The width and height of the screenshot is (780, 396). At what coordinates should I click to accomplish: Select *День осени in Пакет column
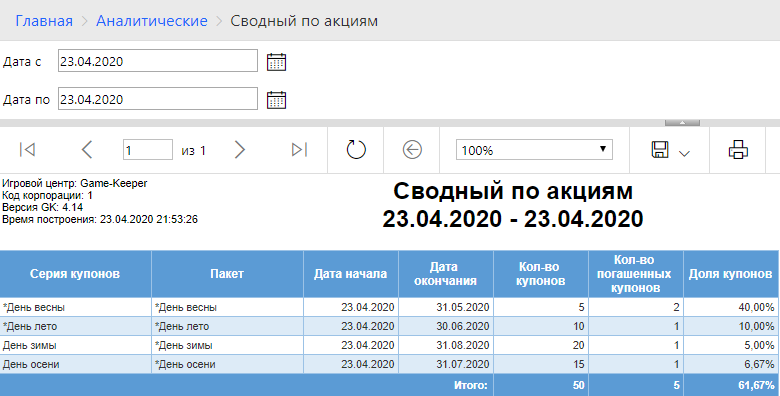[x=185, y=364]
